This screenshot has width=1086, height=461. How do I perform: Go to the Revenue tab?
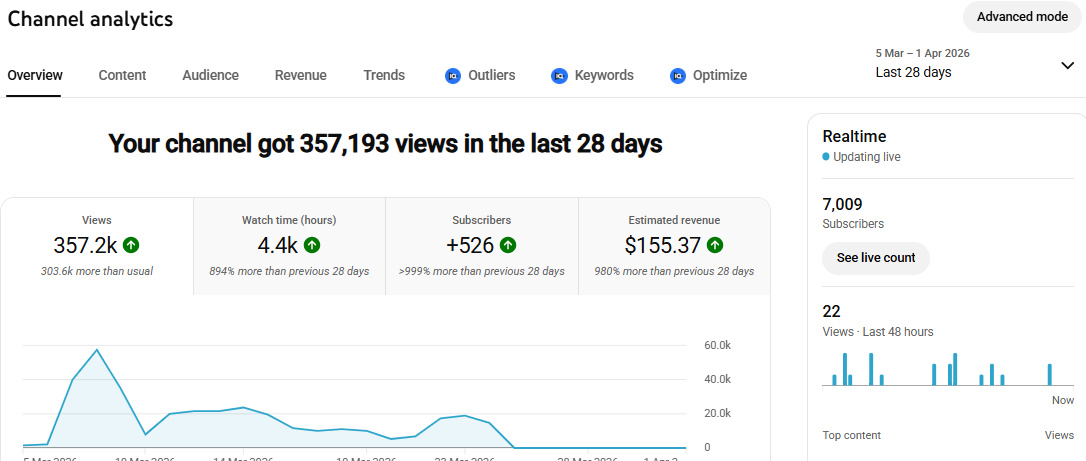[x=300, y=76]
